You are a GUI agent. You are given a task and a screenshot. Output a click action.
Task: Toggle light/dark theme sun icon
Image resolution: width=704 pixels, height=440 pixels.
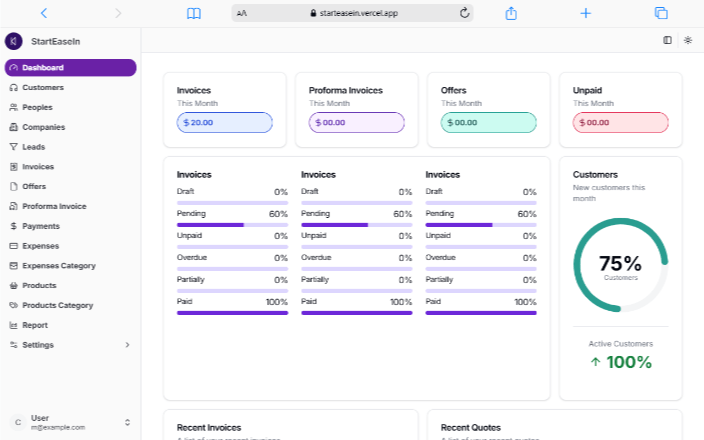pyautogui.click(x=687, y=40)
